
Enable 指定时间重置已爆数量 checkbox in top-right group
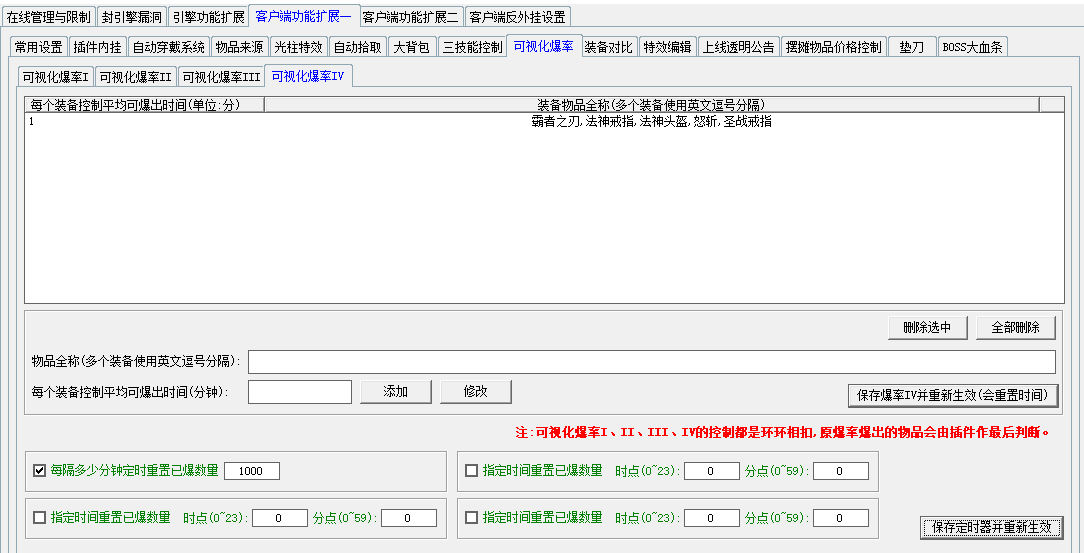coord(471,471)
